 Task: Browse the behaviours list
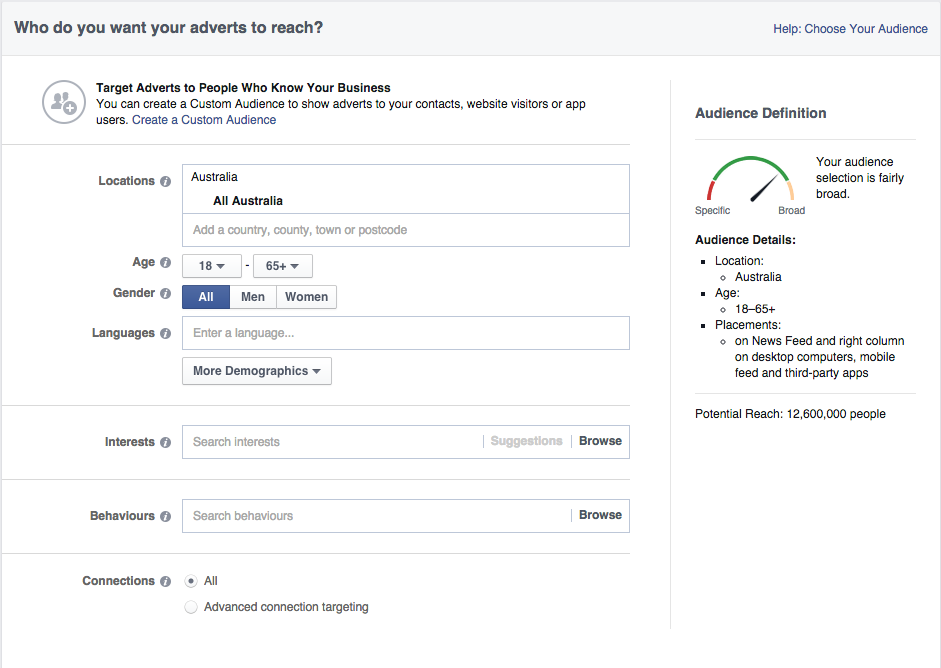600,515
